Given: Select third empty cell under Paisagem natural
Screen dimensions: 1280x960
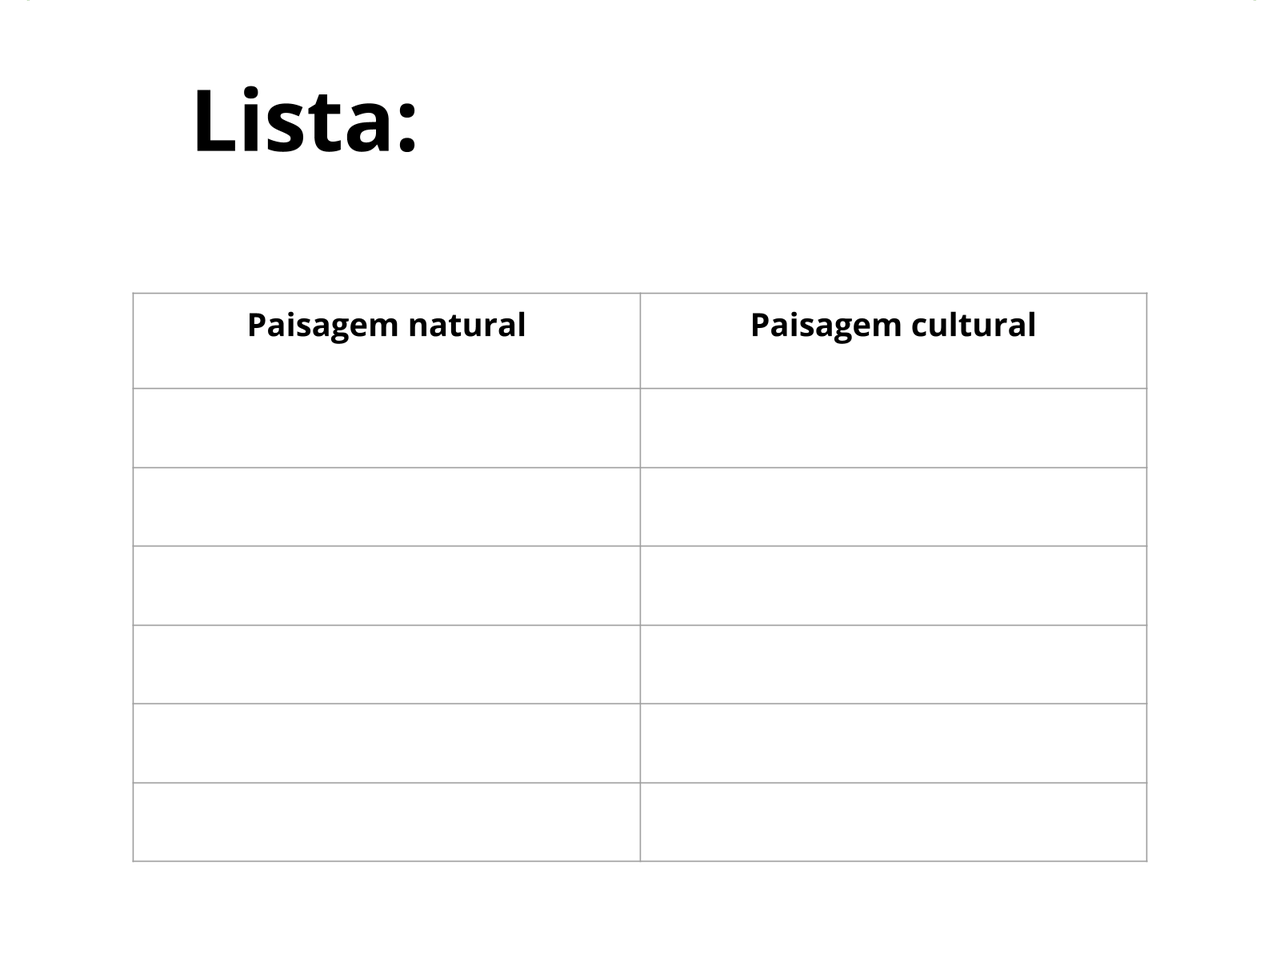Looking at the screenshot, I should tap(386, 586).
